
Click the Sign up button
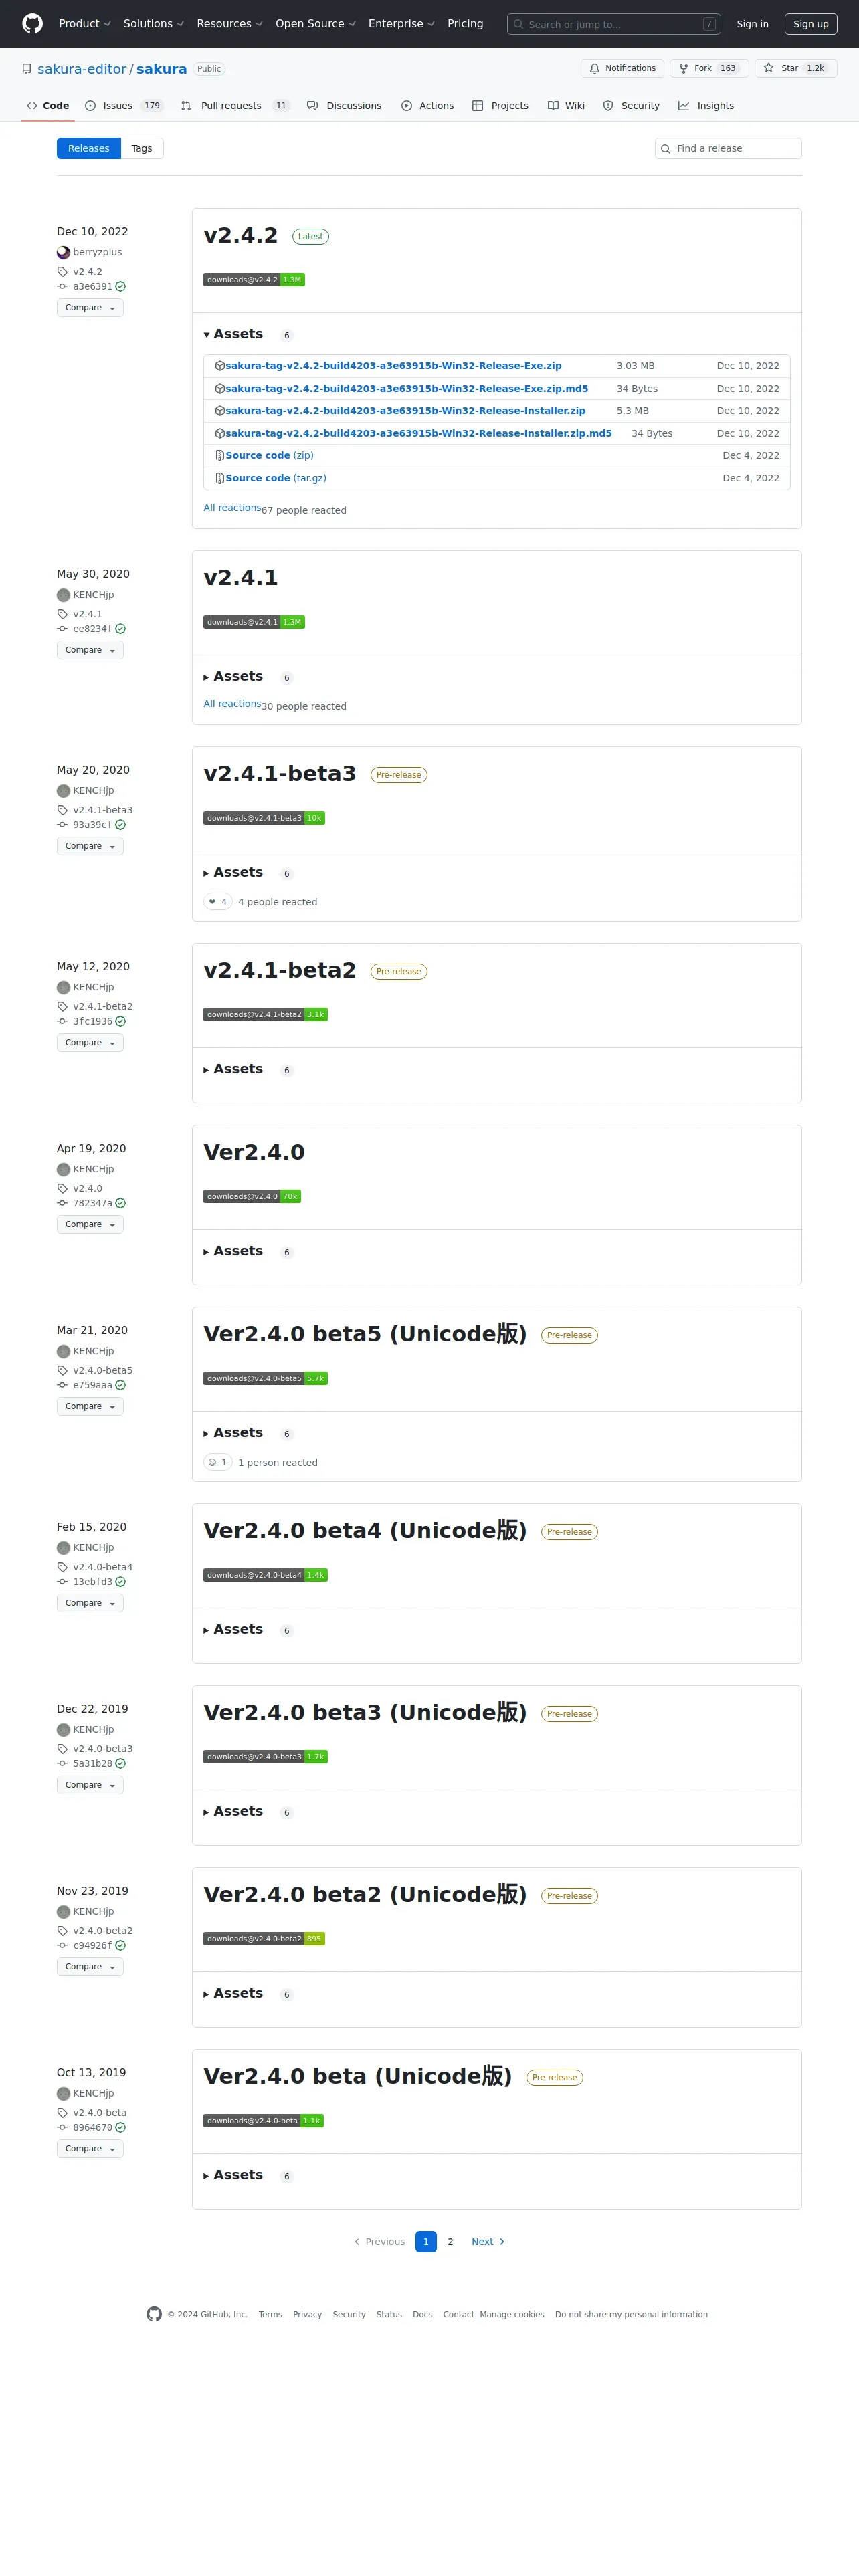810,24
